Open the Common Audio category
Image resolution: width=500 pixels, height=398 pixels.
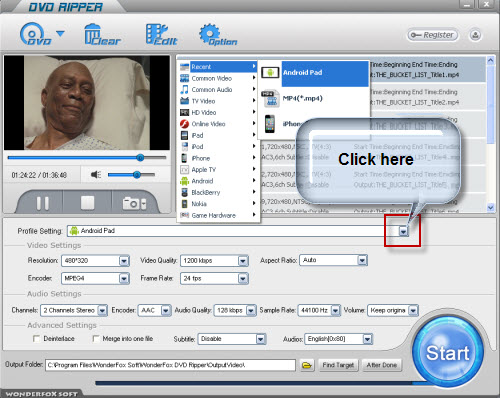[x=218, y=90]
